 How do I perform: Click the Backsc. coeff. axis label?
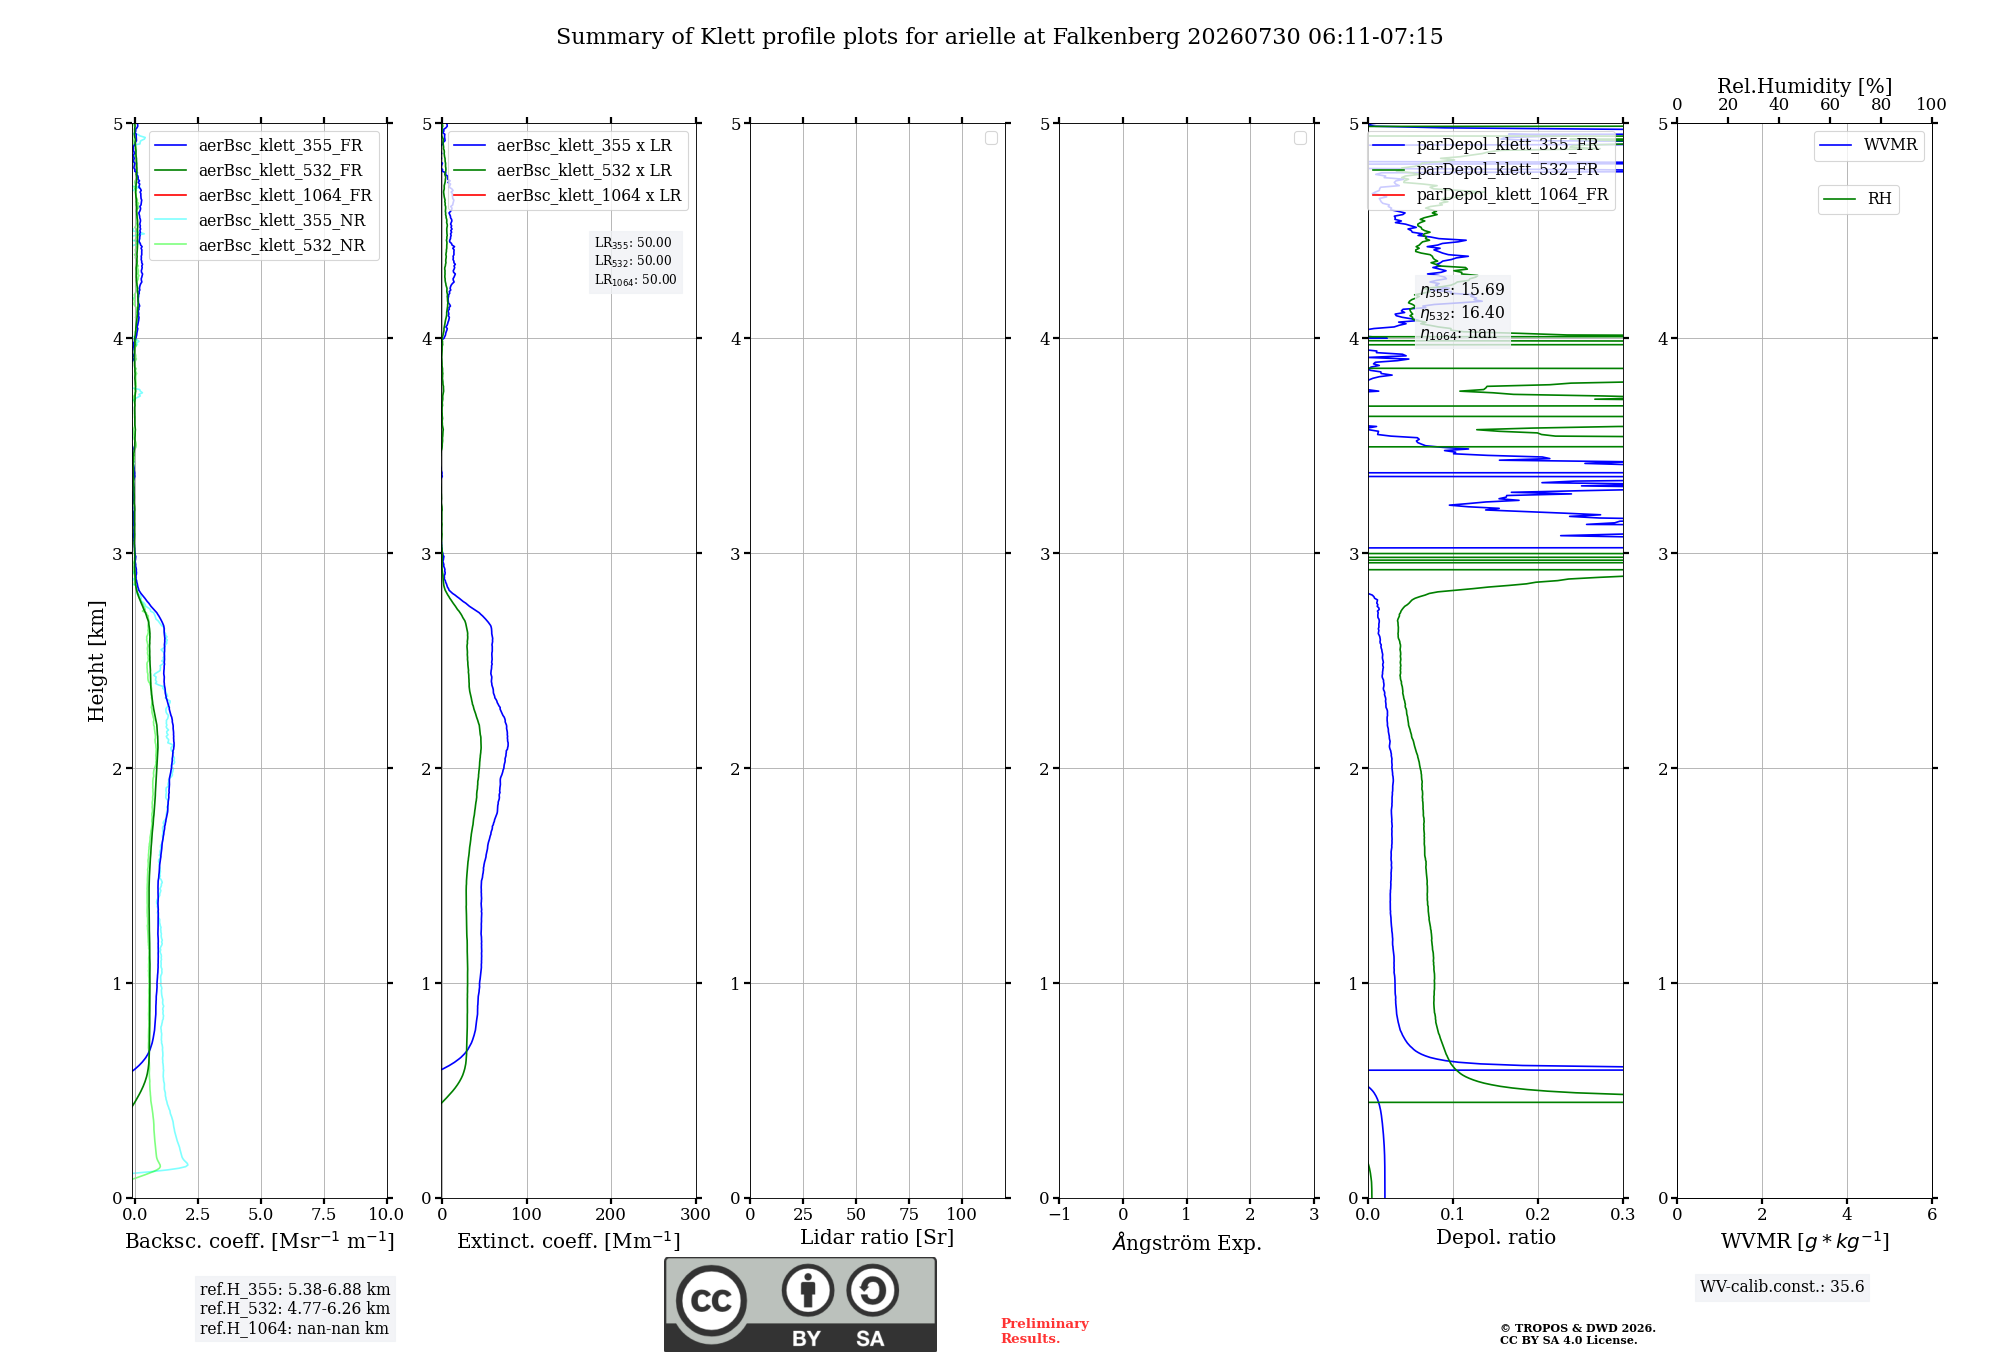click(x=260, y=1241)
